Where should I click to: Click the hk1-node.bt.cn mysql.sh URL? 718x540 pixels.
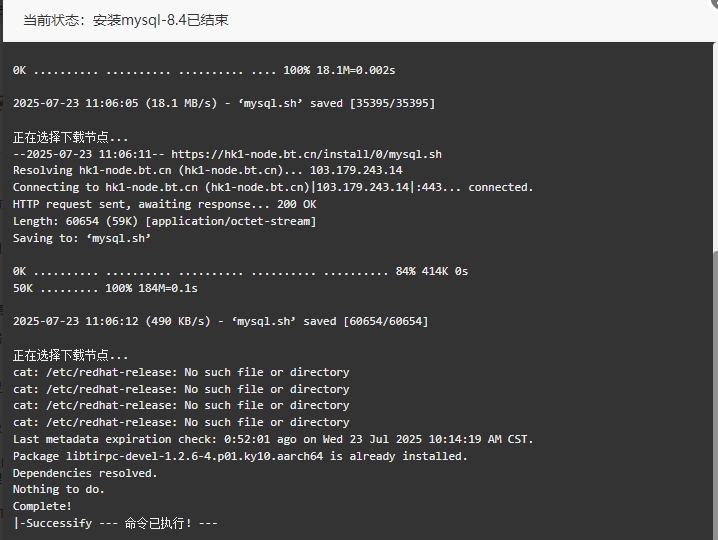click(306, 154)
